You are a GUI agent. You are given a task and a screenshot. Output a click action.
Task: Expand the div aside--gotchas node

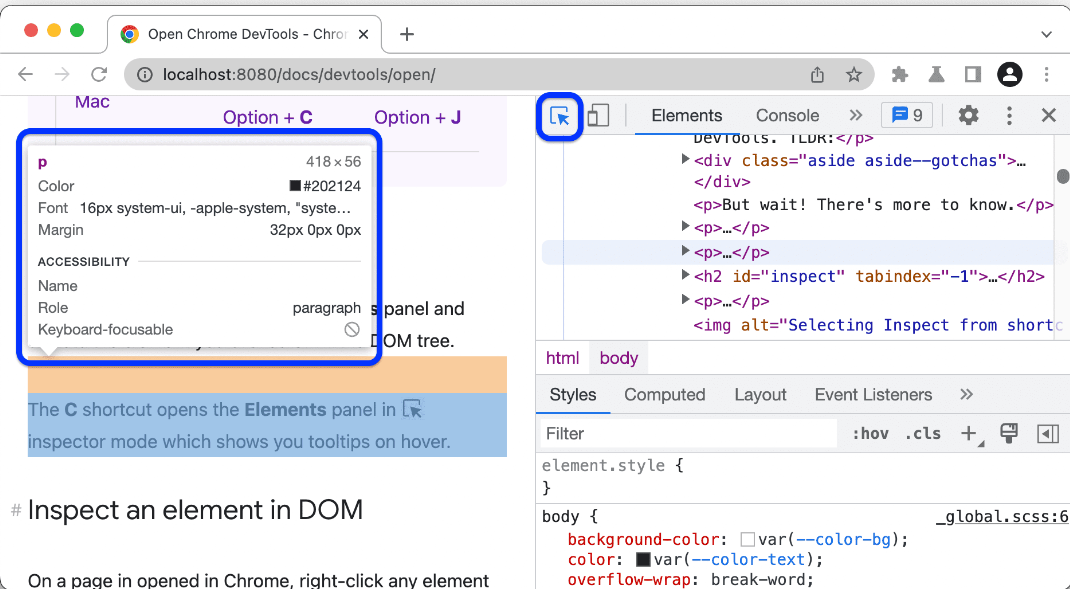(x=685, y=160)
